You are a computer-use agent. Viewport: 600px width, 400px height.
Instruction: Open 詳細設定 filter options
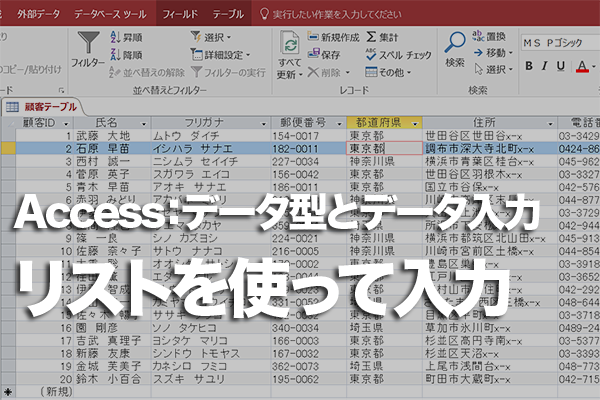tap(220, 55)
